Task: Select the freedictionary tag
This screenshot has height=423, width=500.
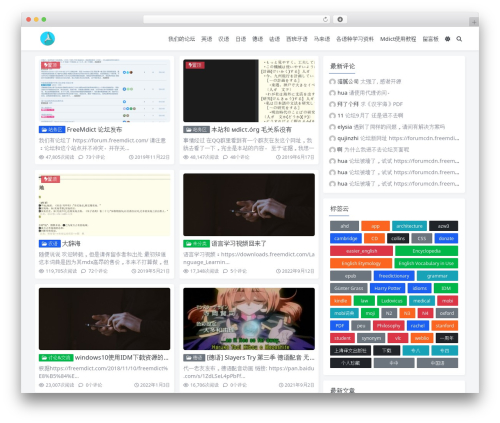Action: [x=394, y=276]
